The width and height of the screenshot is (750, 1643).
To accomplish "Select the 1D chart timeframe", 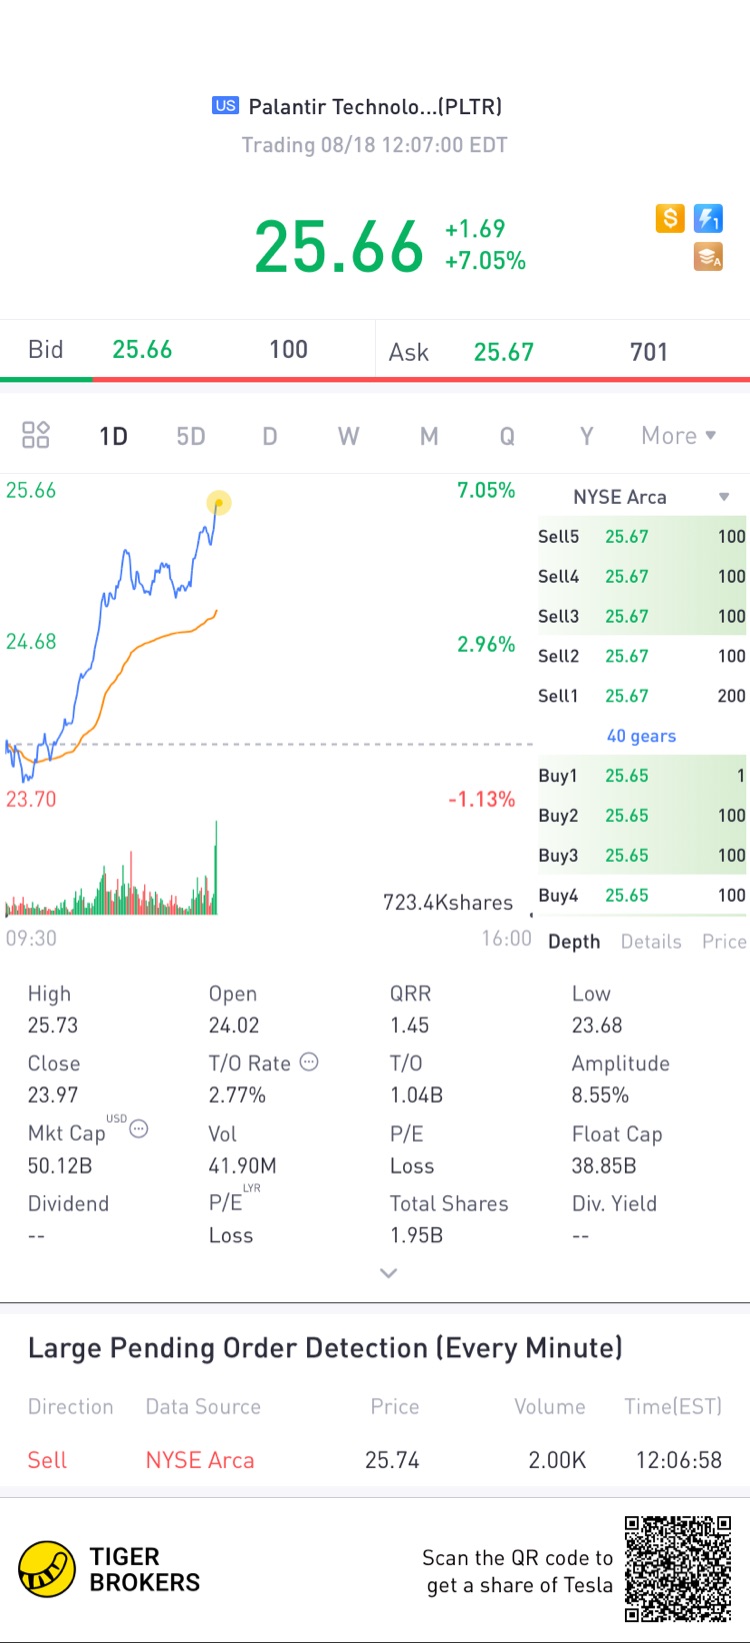I will coord(113,436).
